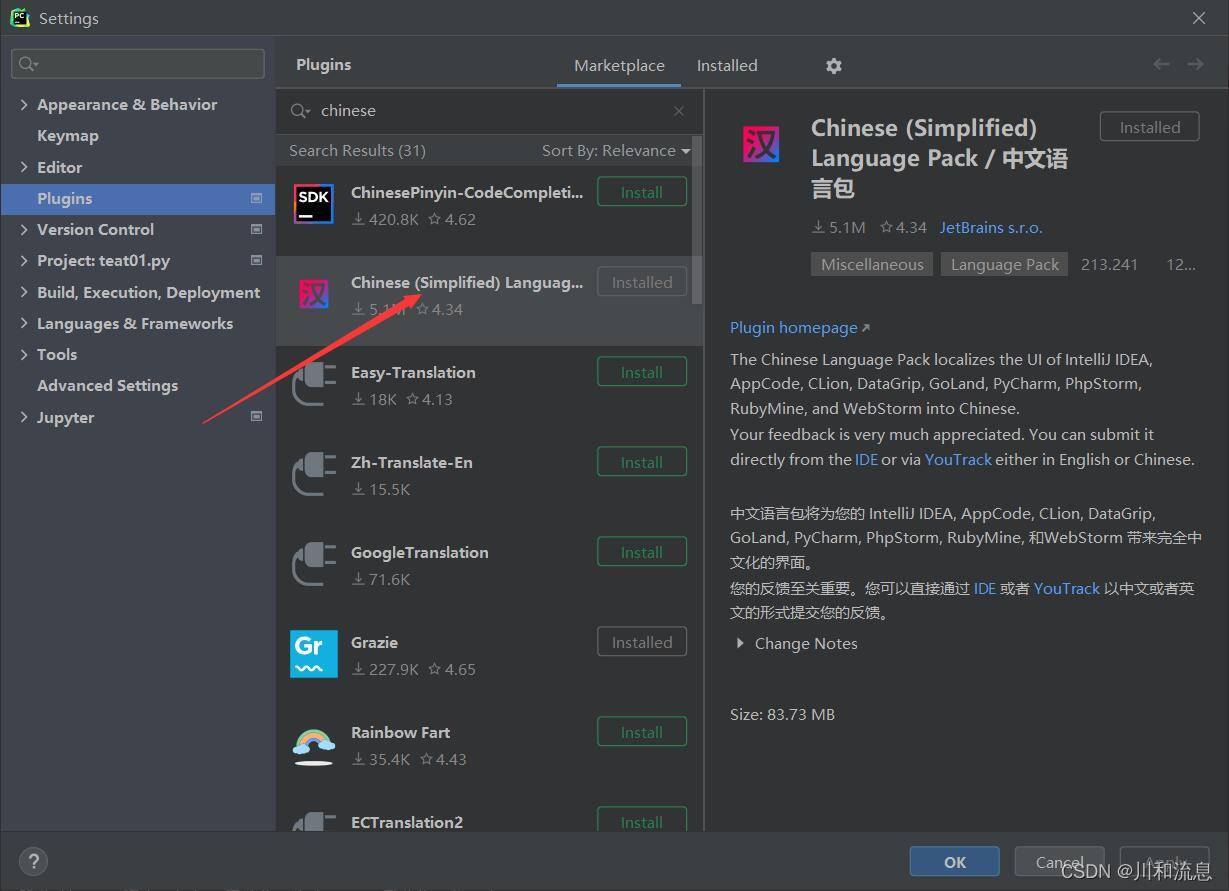Click project-level icon beside Version Control
This screenshot has width=1229, height=891.
(x=256, y=229)
